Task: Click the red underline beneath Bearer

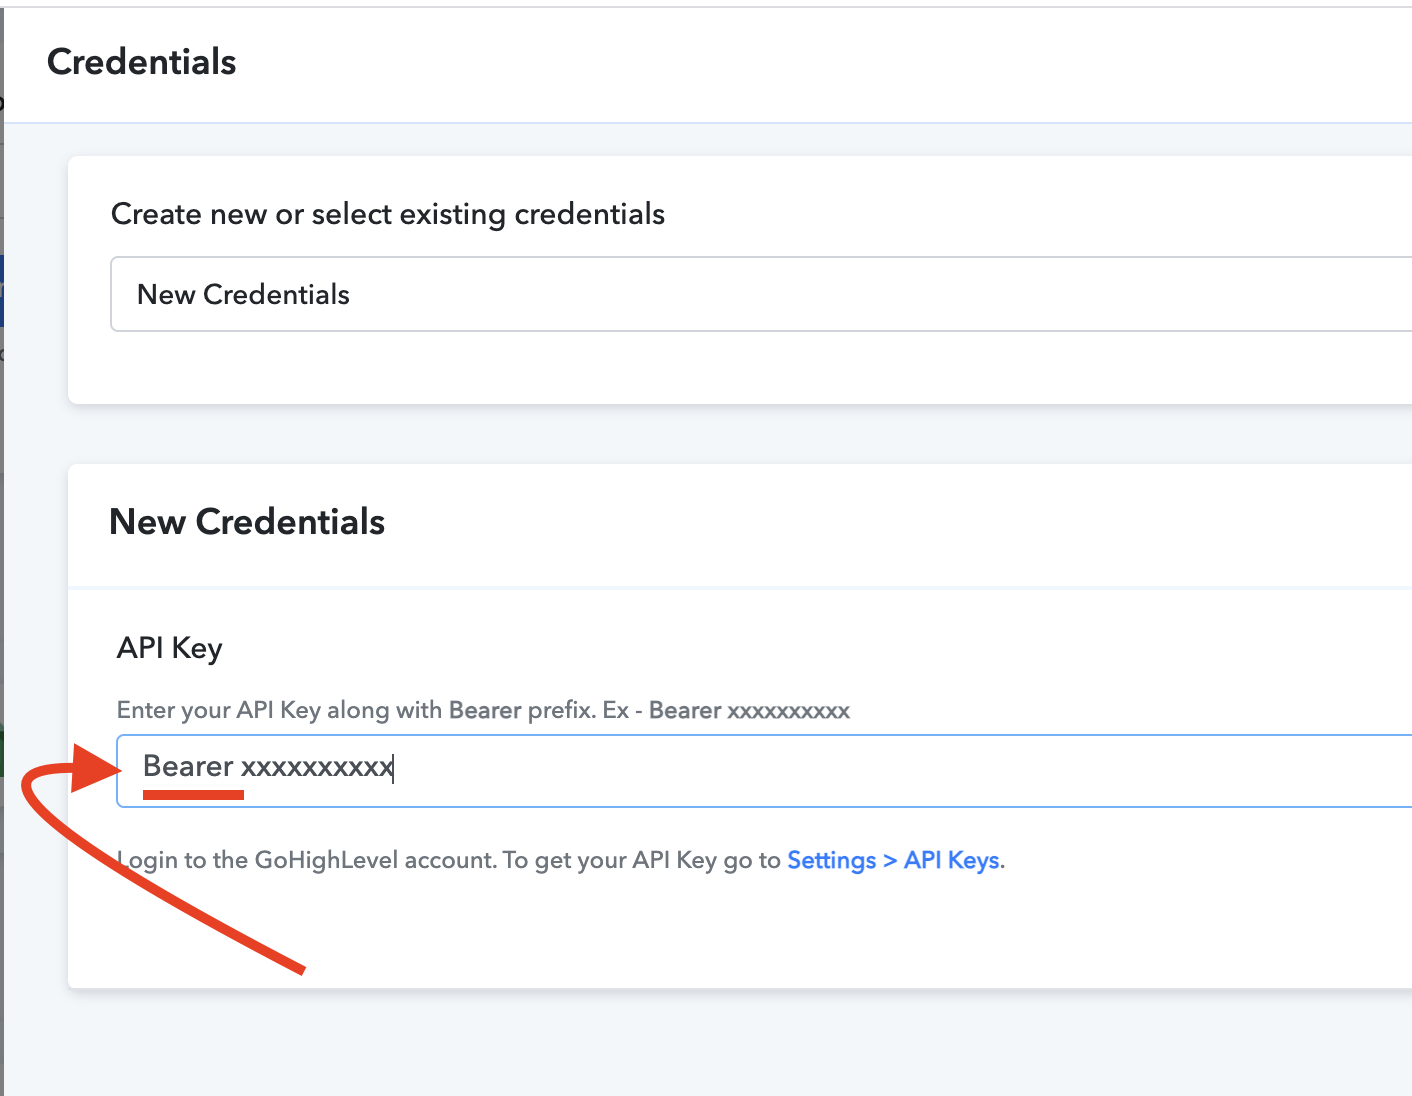Action: [193, 795]
